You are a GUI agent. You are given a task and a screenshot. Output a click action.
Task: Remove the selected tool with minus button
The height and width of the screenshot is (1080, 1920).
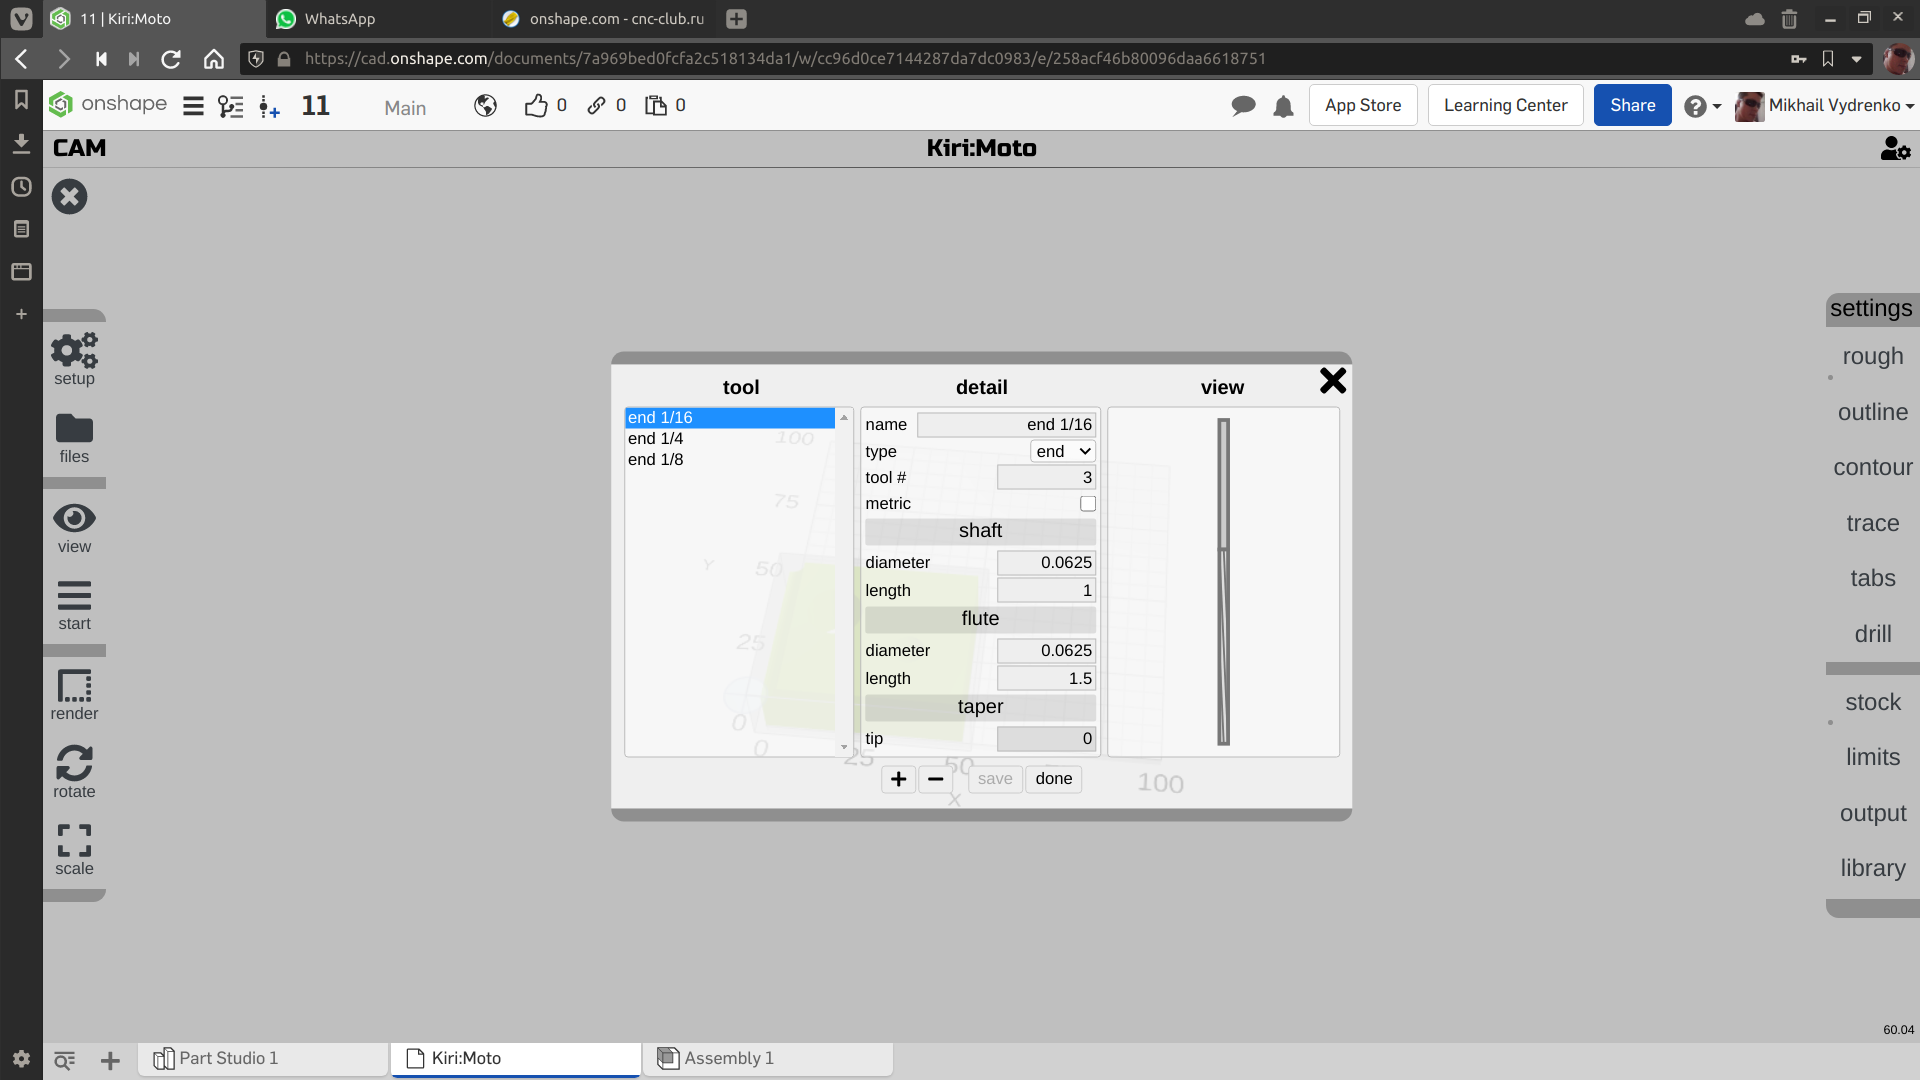point(935,779)
